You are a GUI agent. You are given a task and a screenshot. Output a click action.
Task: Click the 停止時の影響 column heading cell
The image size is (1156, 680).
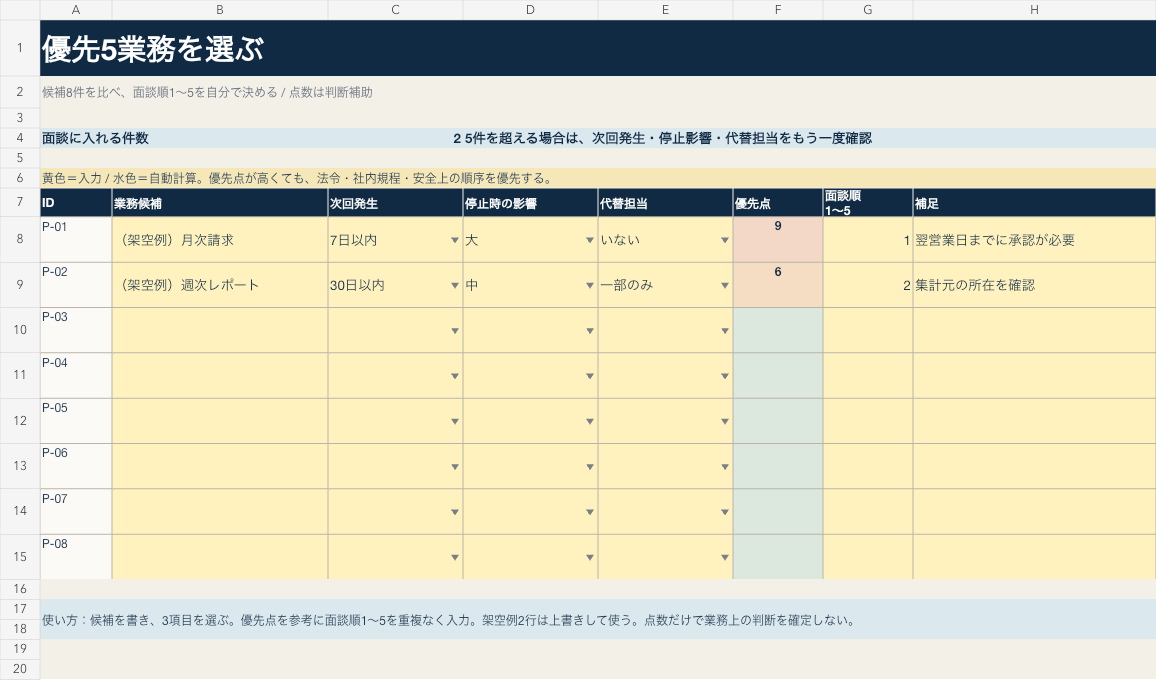pos(530,203)
